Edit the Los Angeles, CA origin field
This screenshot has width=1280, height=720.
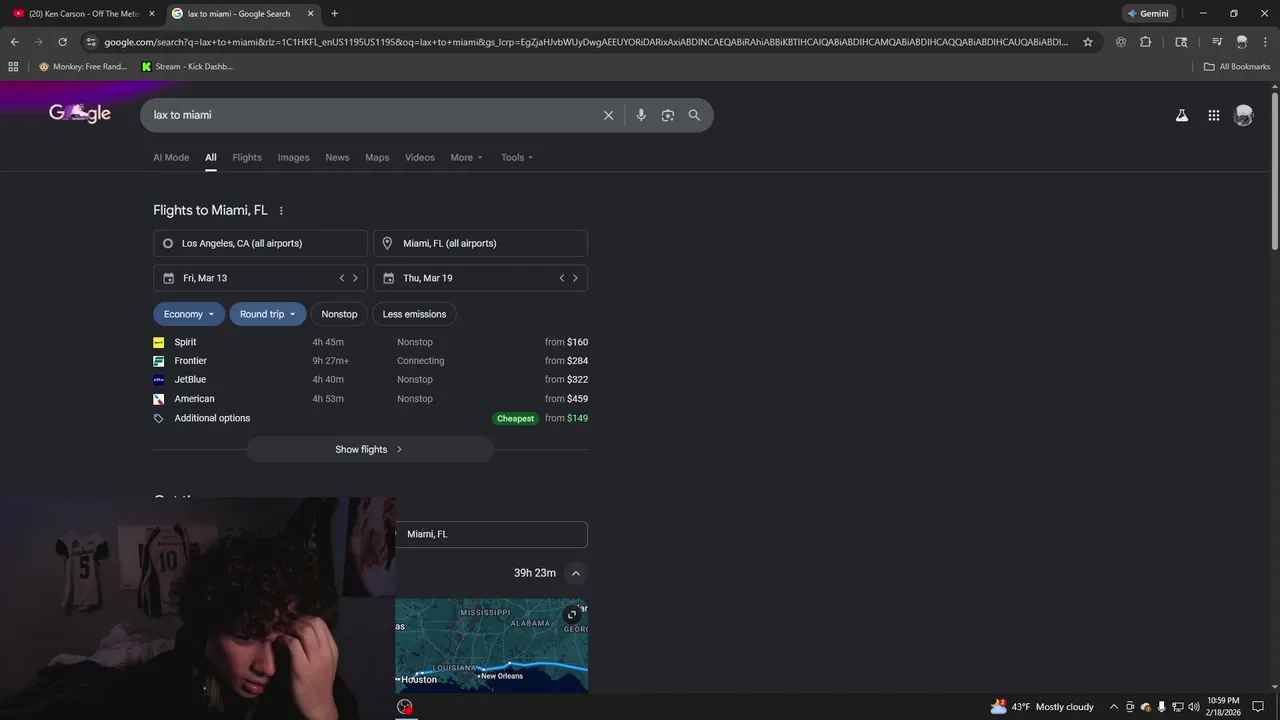260,243
